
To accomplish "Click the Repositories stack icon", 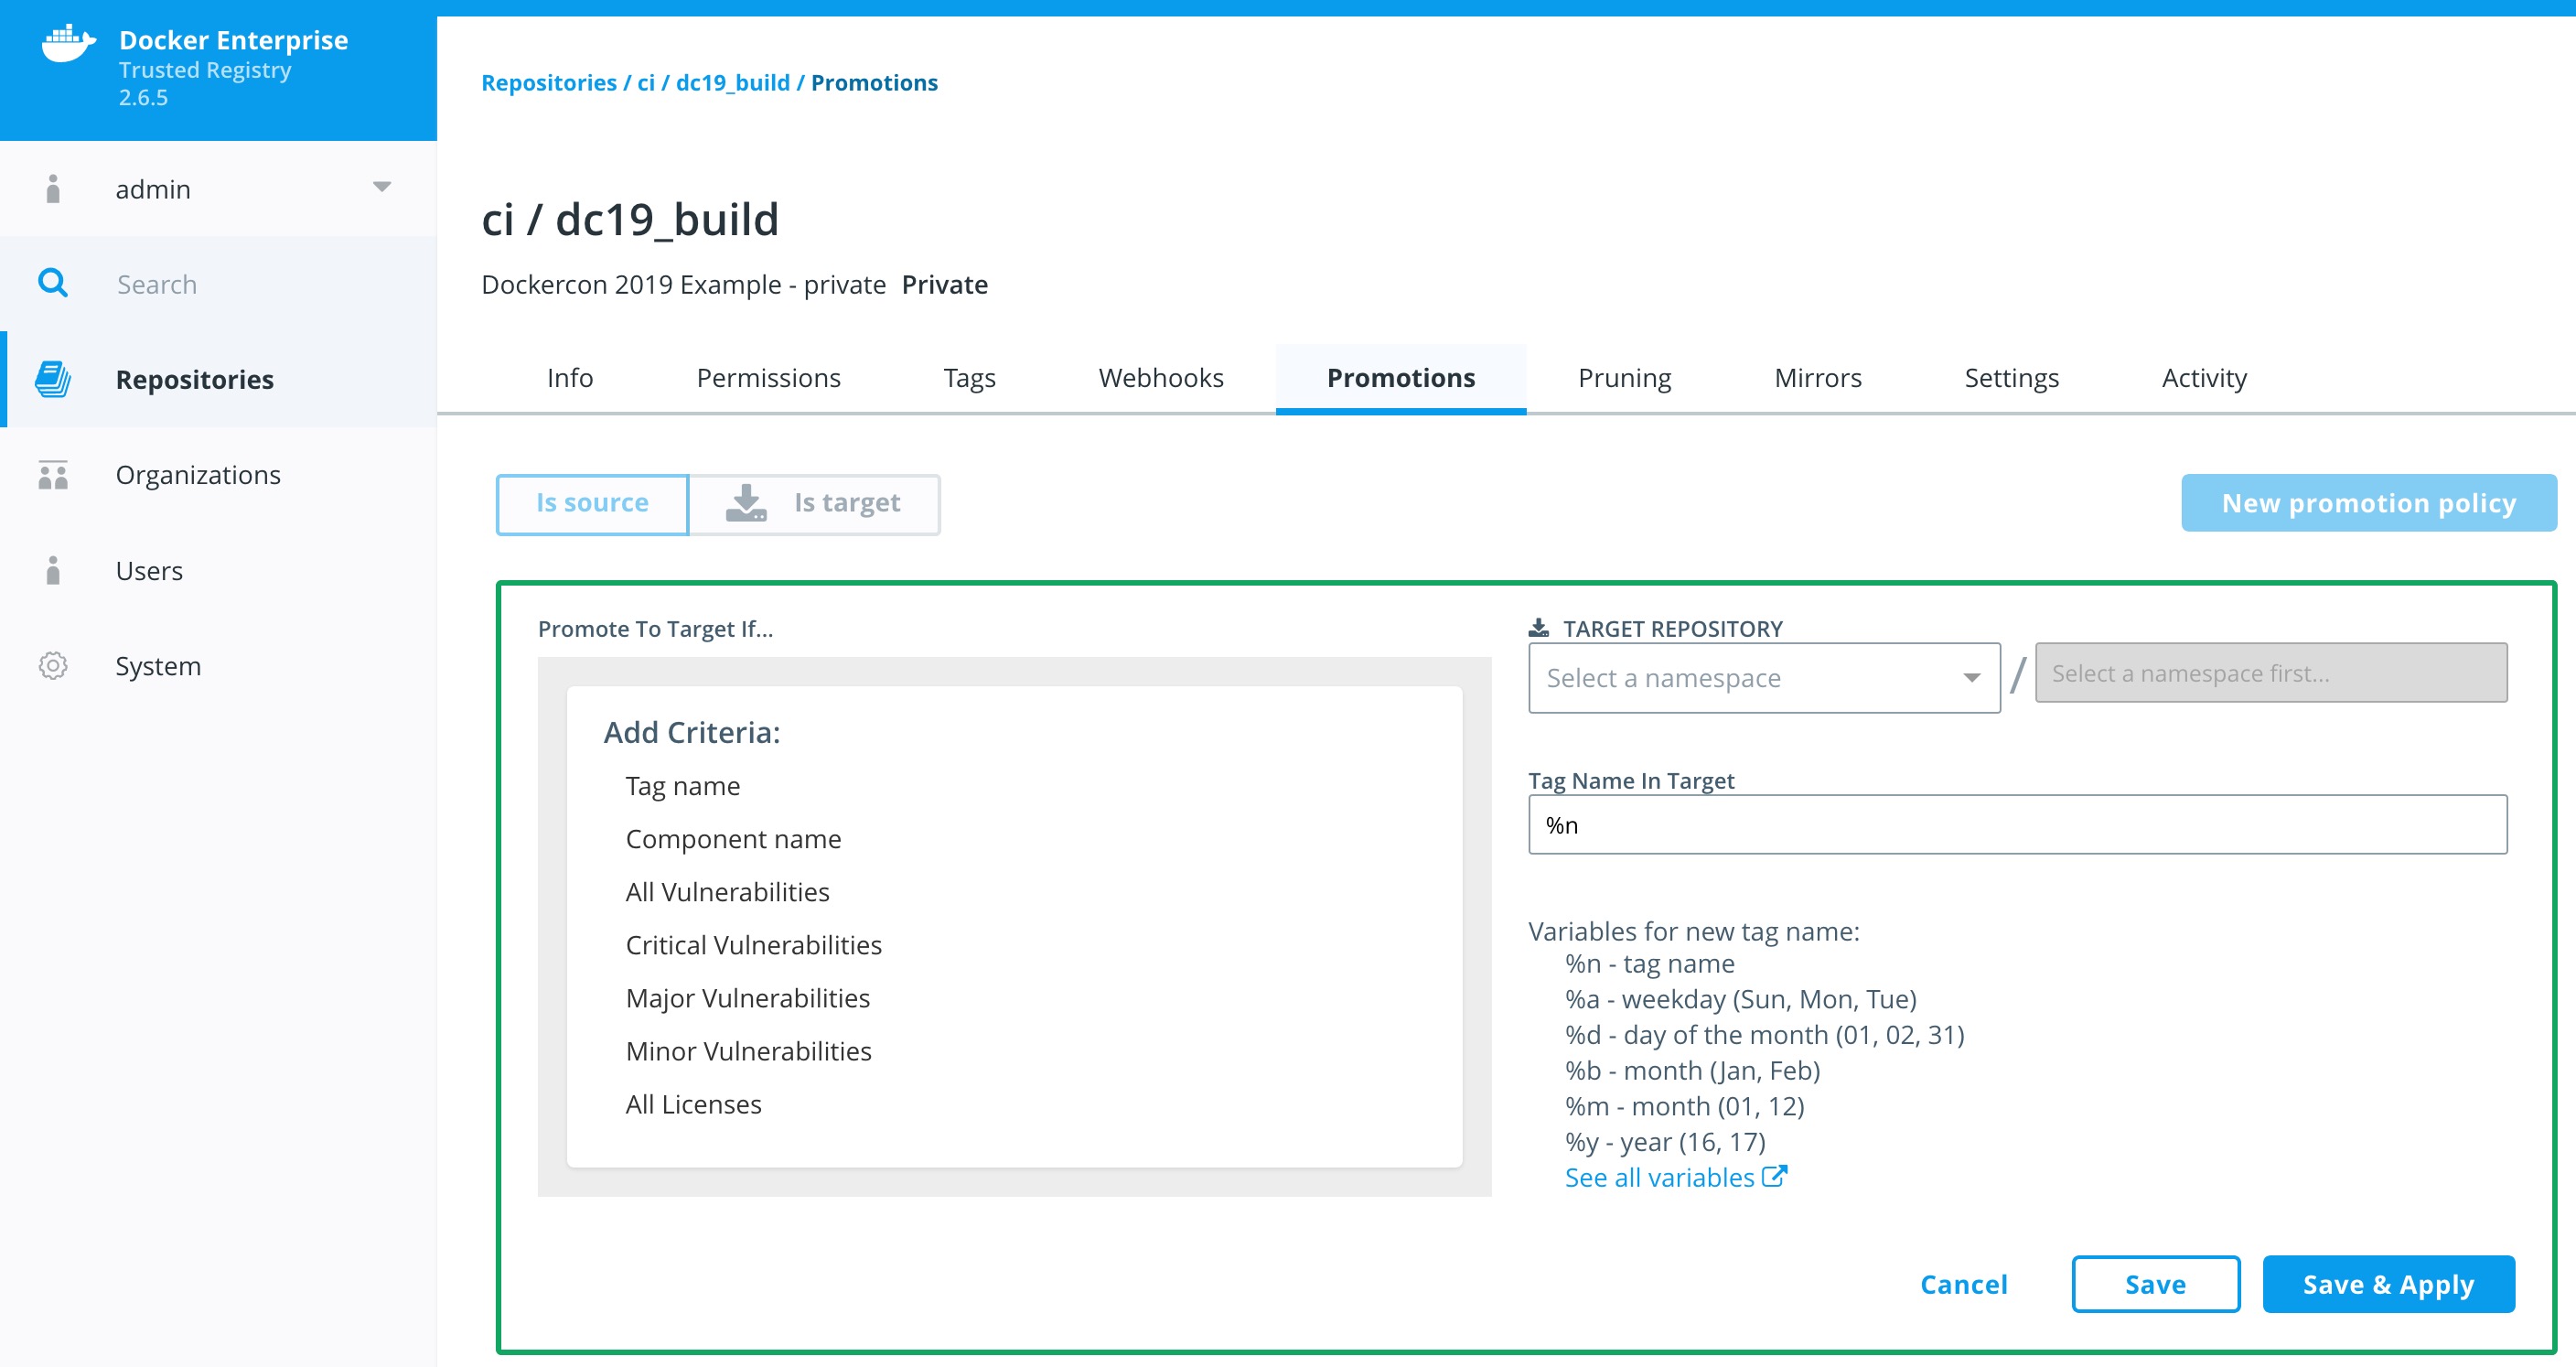I will pos(53,380).
